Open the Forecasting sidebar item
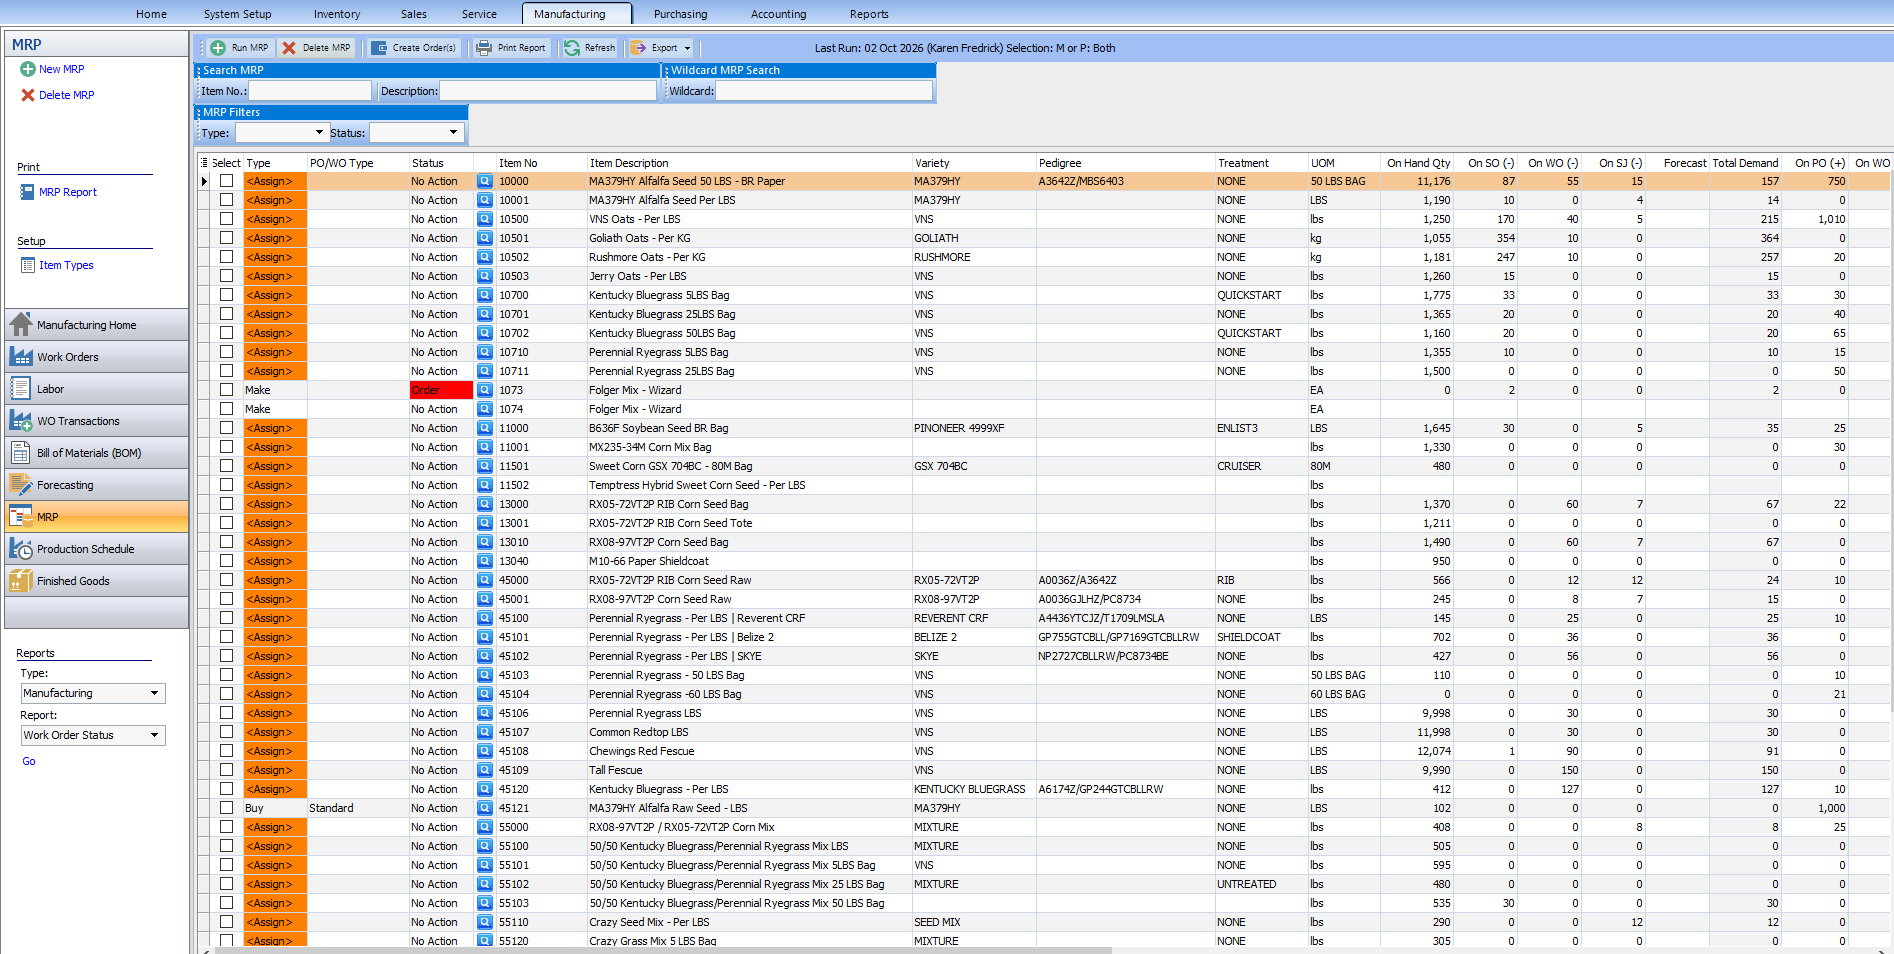The width and height of the screenshot is (1894, 954). 96,485
